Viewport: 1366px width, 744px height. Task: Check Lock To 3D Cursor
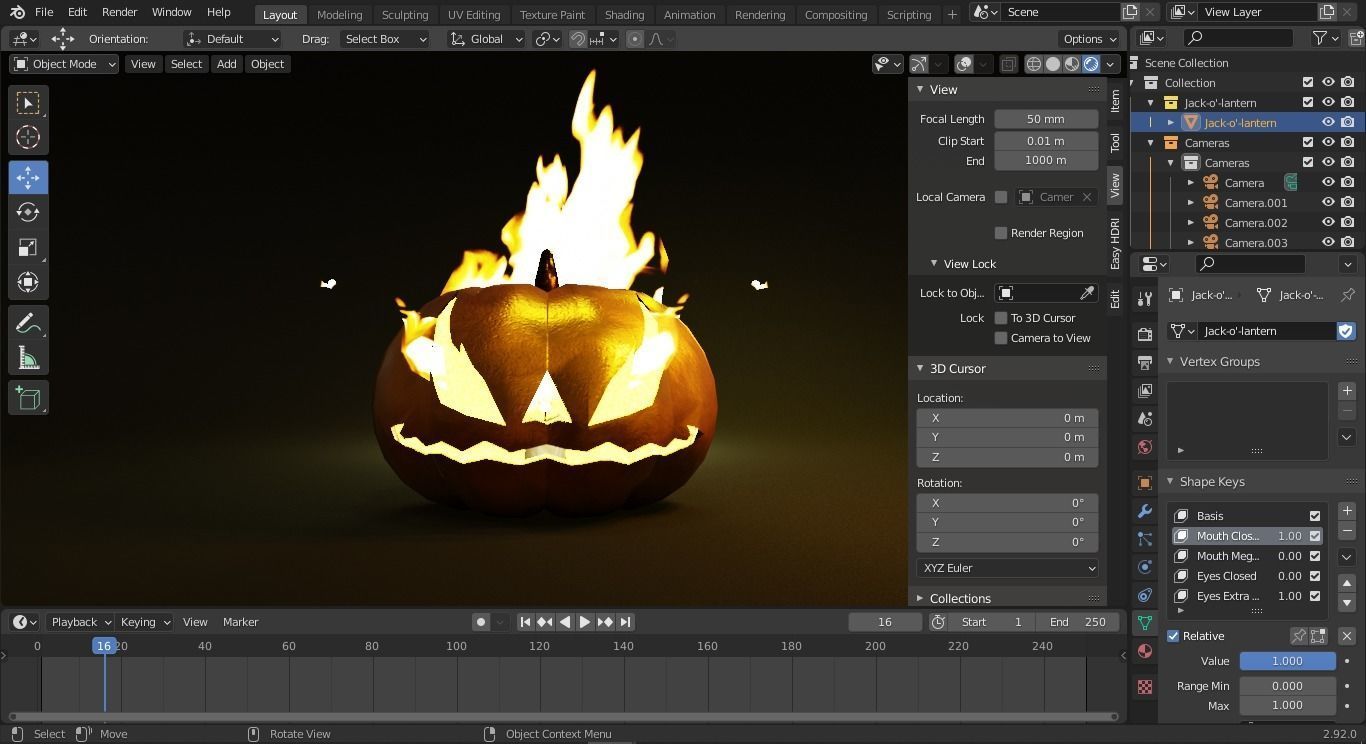pos(1001,318)
